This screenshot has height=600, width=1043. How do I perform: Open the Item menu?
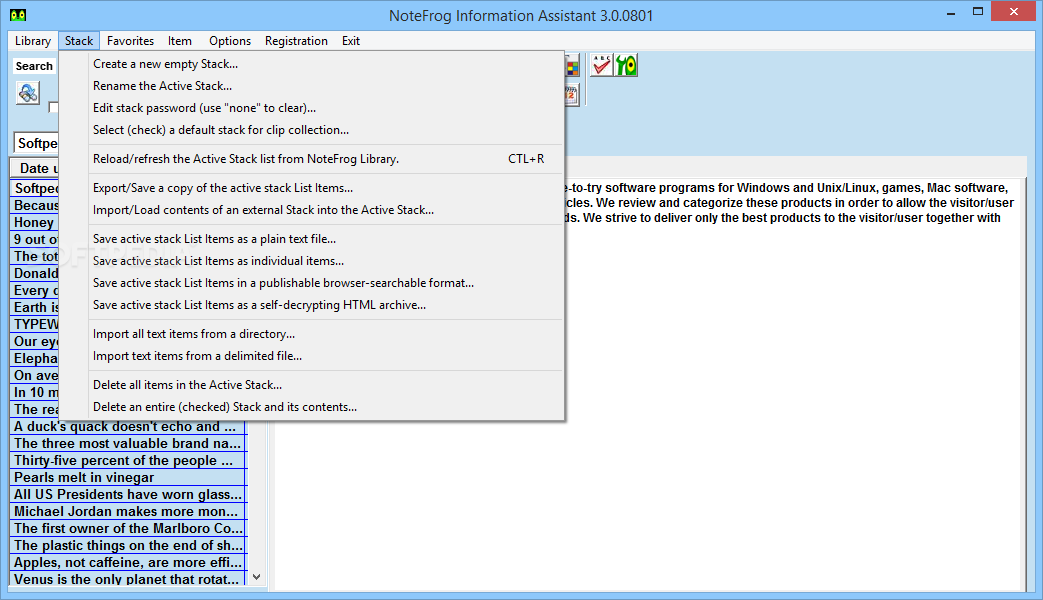(180, 41)
